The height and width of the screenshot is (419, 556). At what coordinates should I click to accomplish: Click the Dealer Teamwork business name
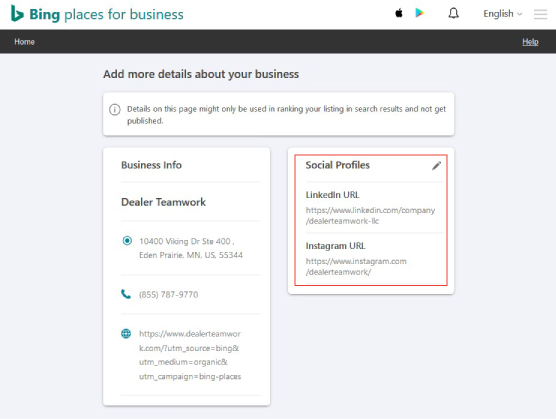[x=163, y=202]
